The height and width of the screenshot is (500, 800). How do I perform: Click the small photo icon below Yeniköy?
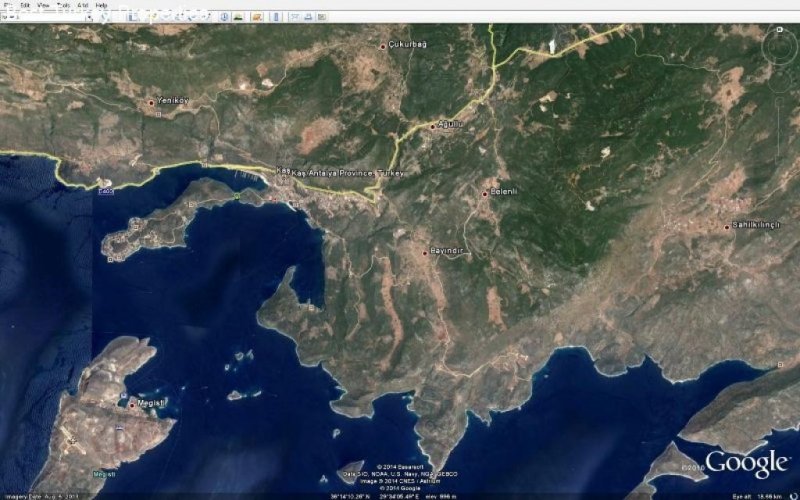159,115
